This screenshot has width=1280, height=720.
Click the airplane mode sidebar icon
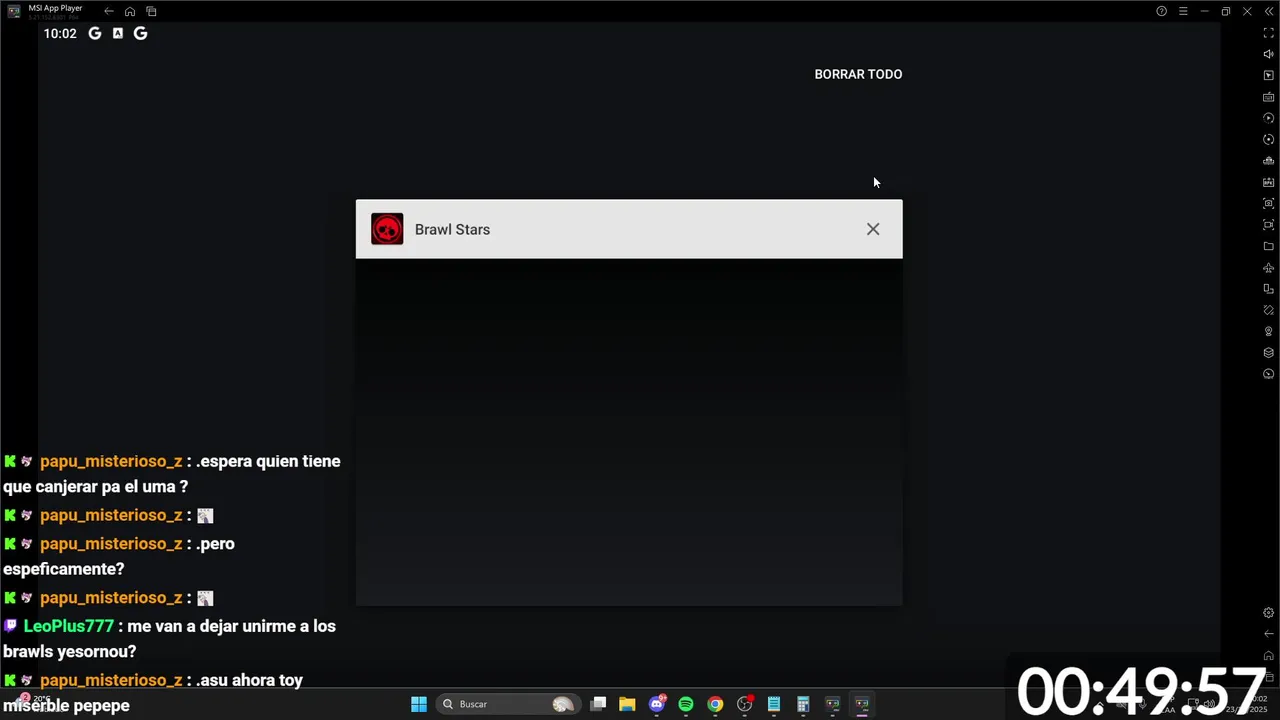point(1269,268)
